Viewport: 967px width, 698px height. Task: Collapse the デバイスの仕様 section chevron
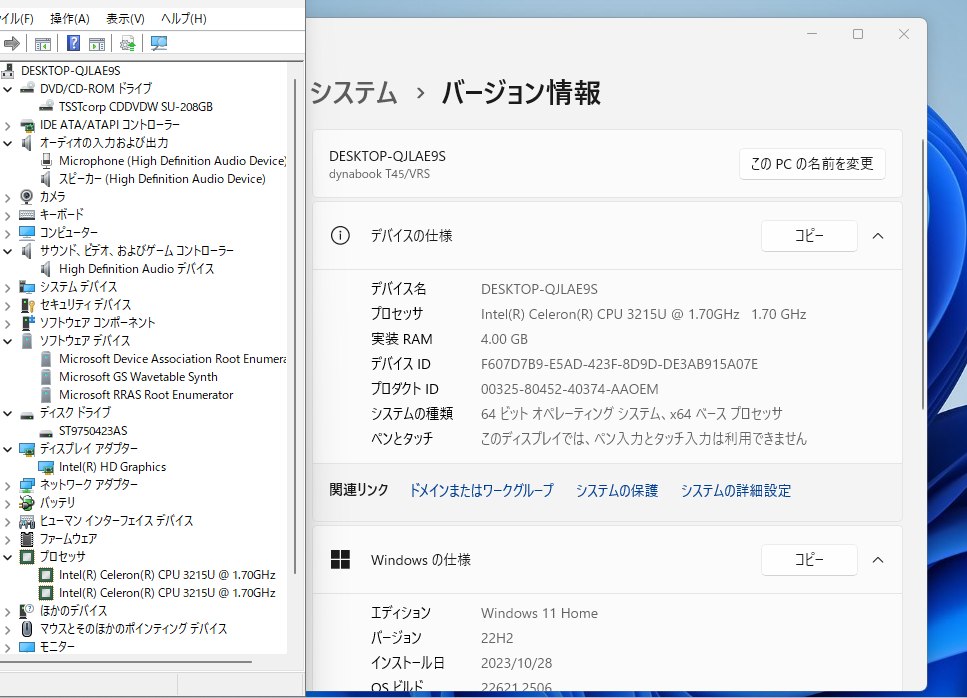878,236
